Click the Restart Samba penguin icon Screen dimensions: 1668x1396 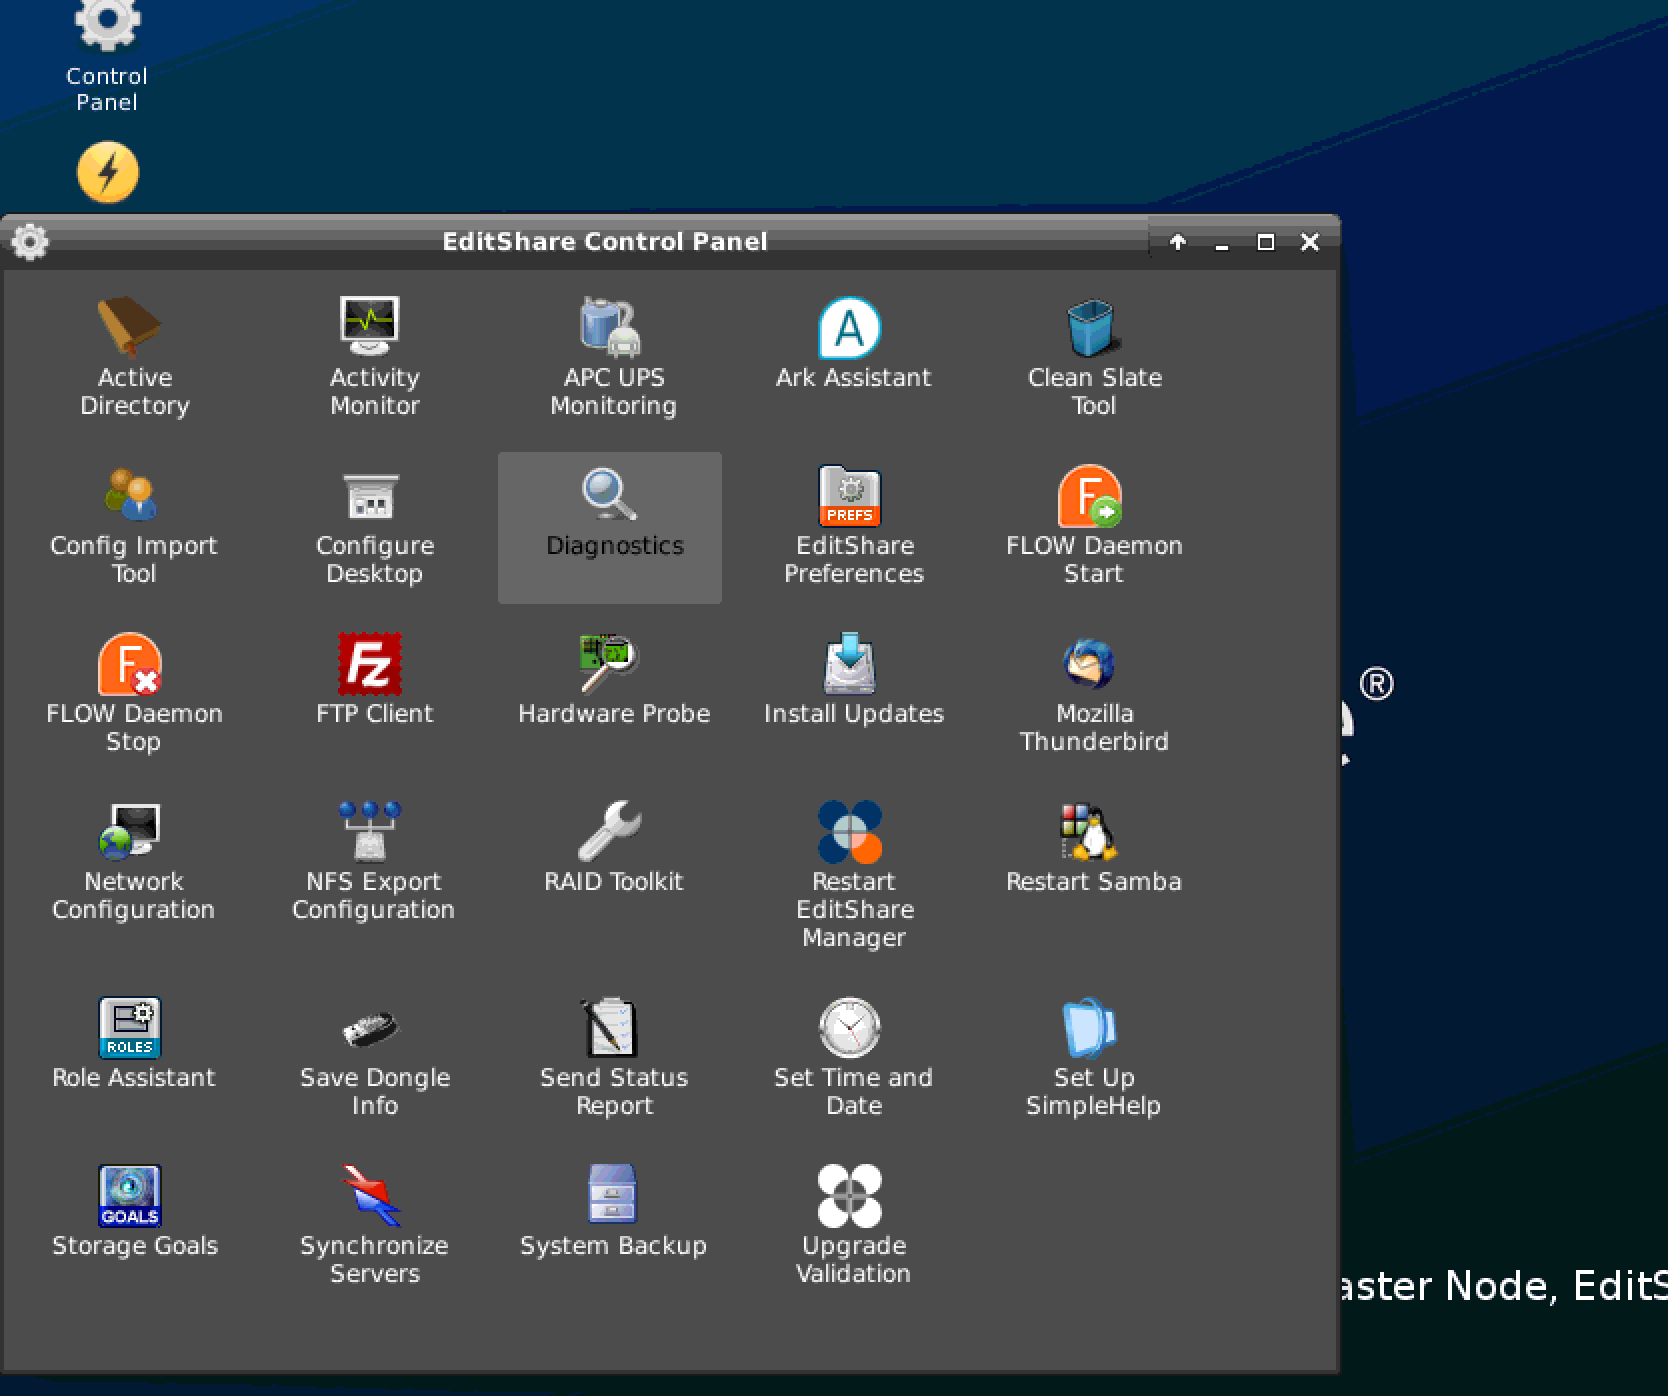pos(1090,831)
